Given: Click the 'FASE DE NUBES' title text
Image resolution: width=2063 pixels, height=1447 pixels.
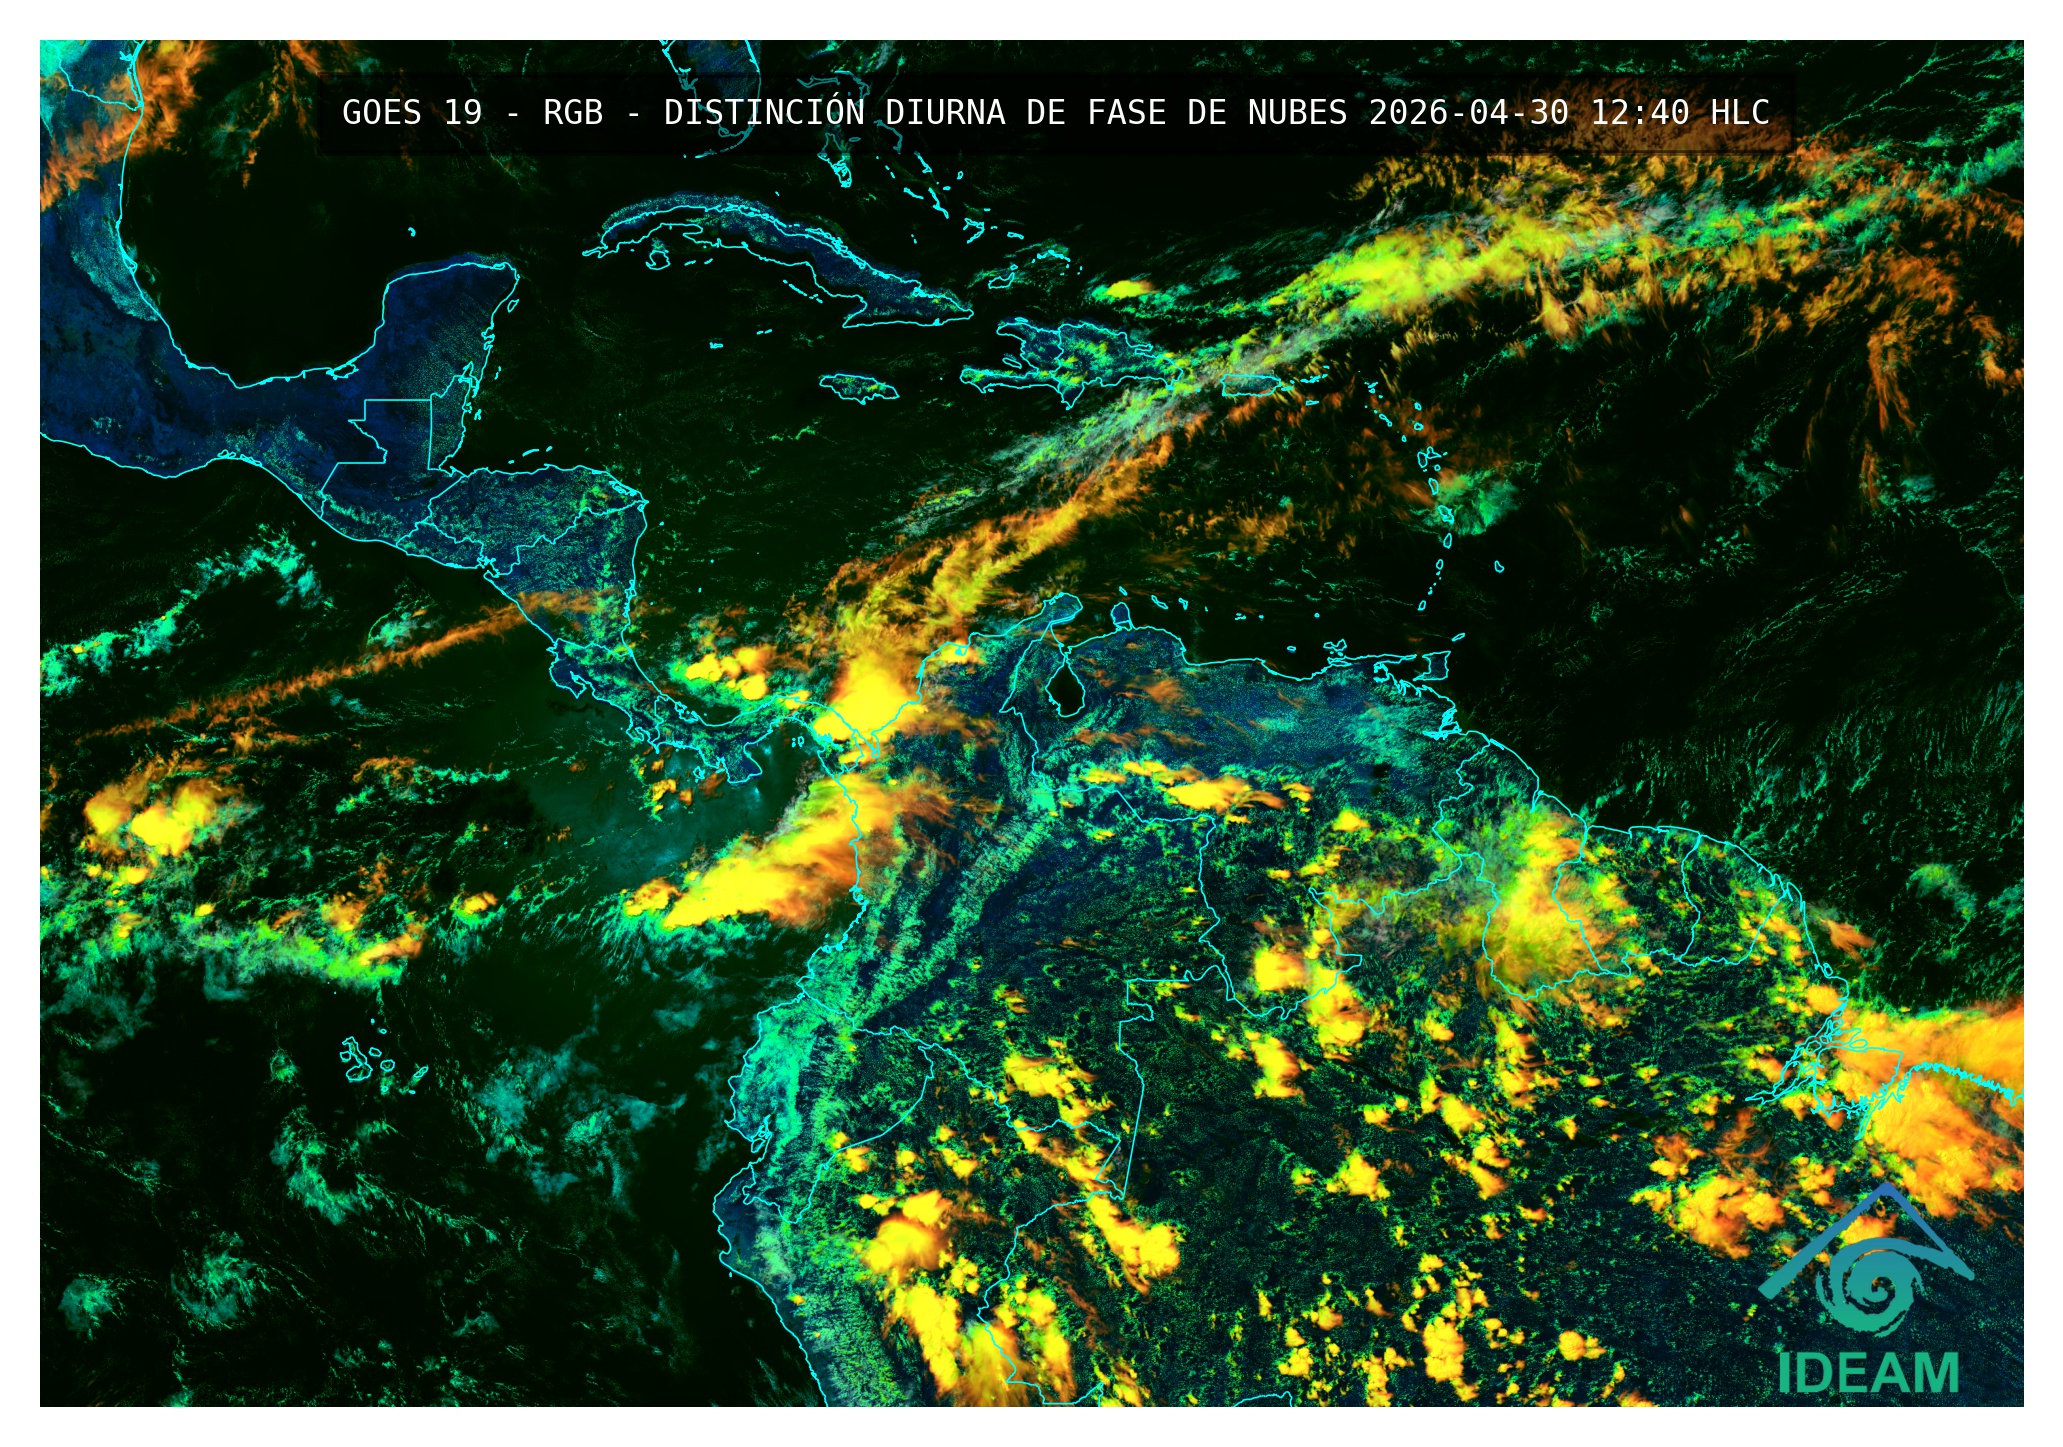Looking at the screenshot, I should pyautogui.click(x=1216, y=113).
